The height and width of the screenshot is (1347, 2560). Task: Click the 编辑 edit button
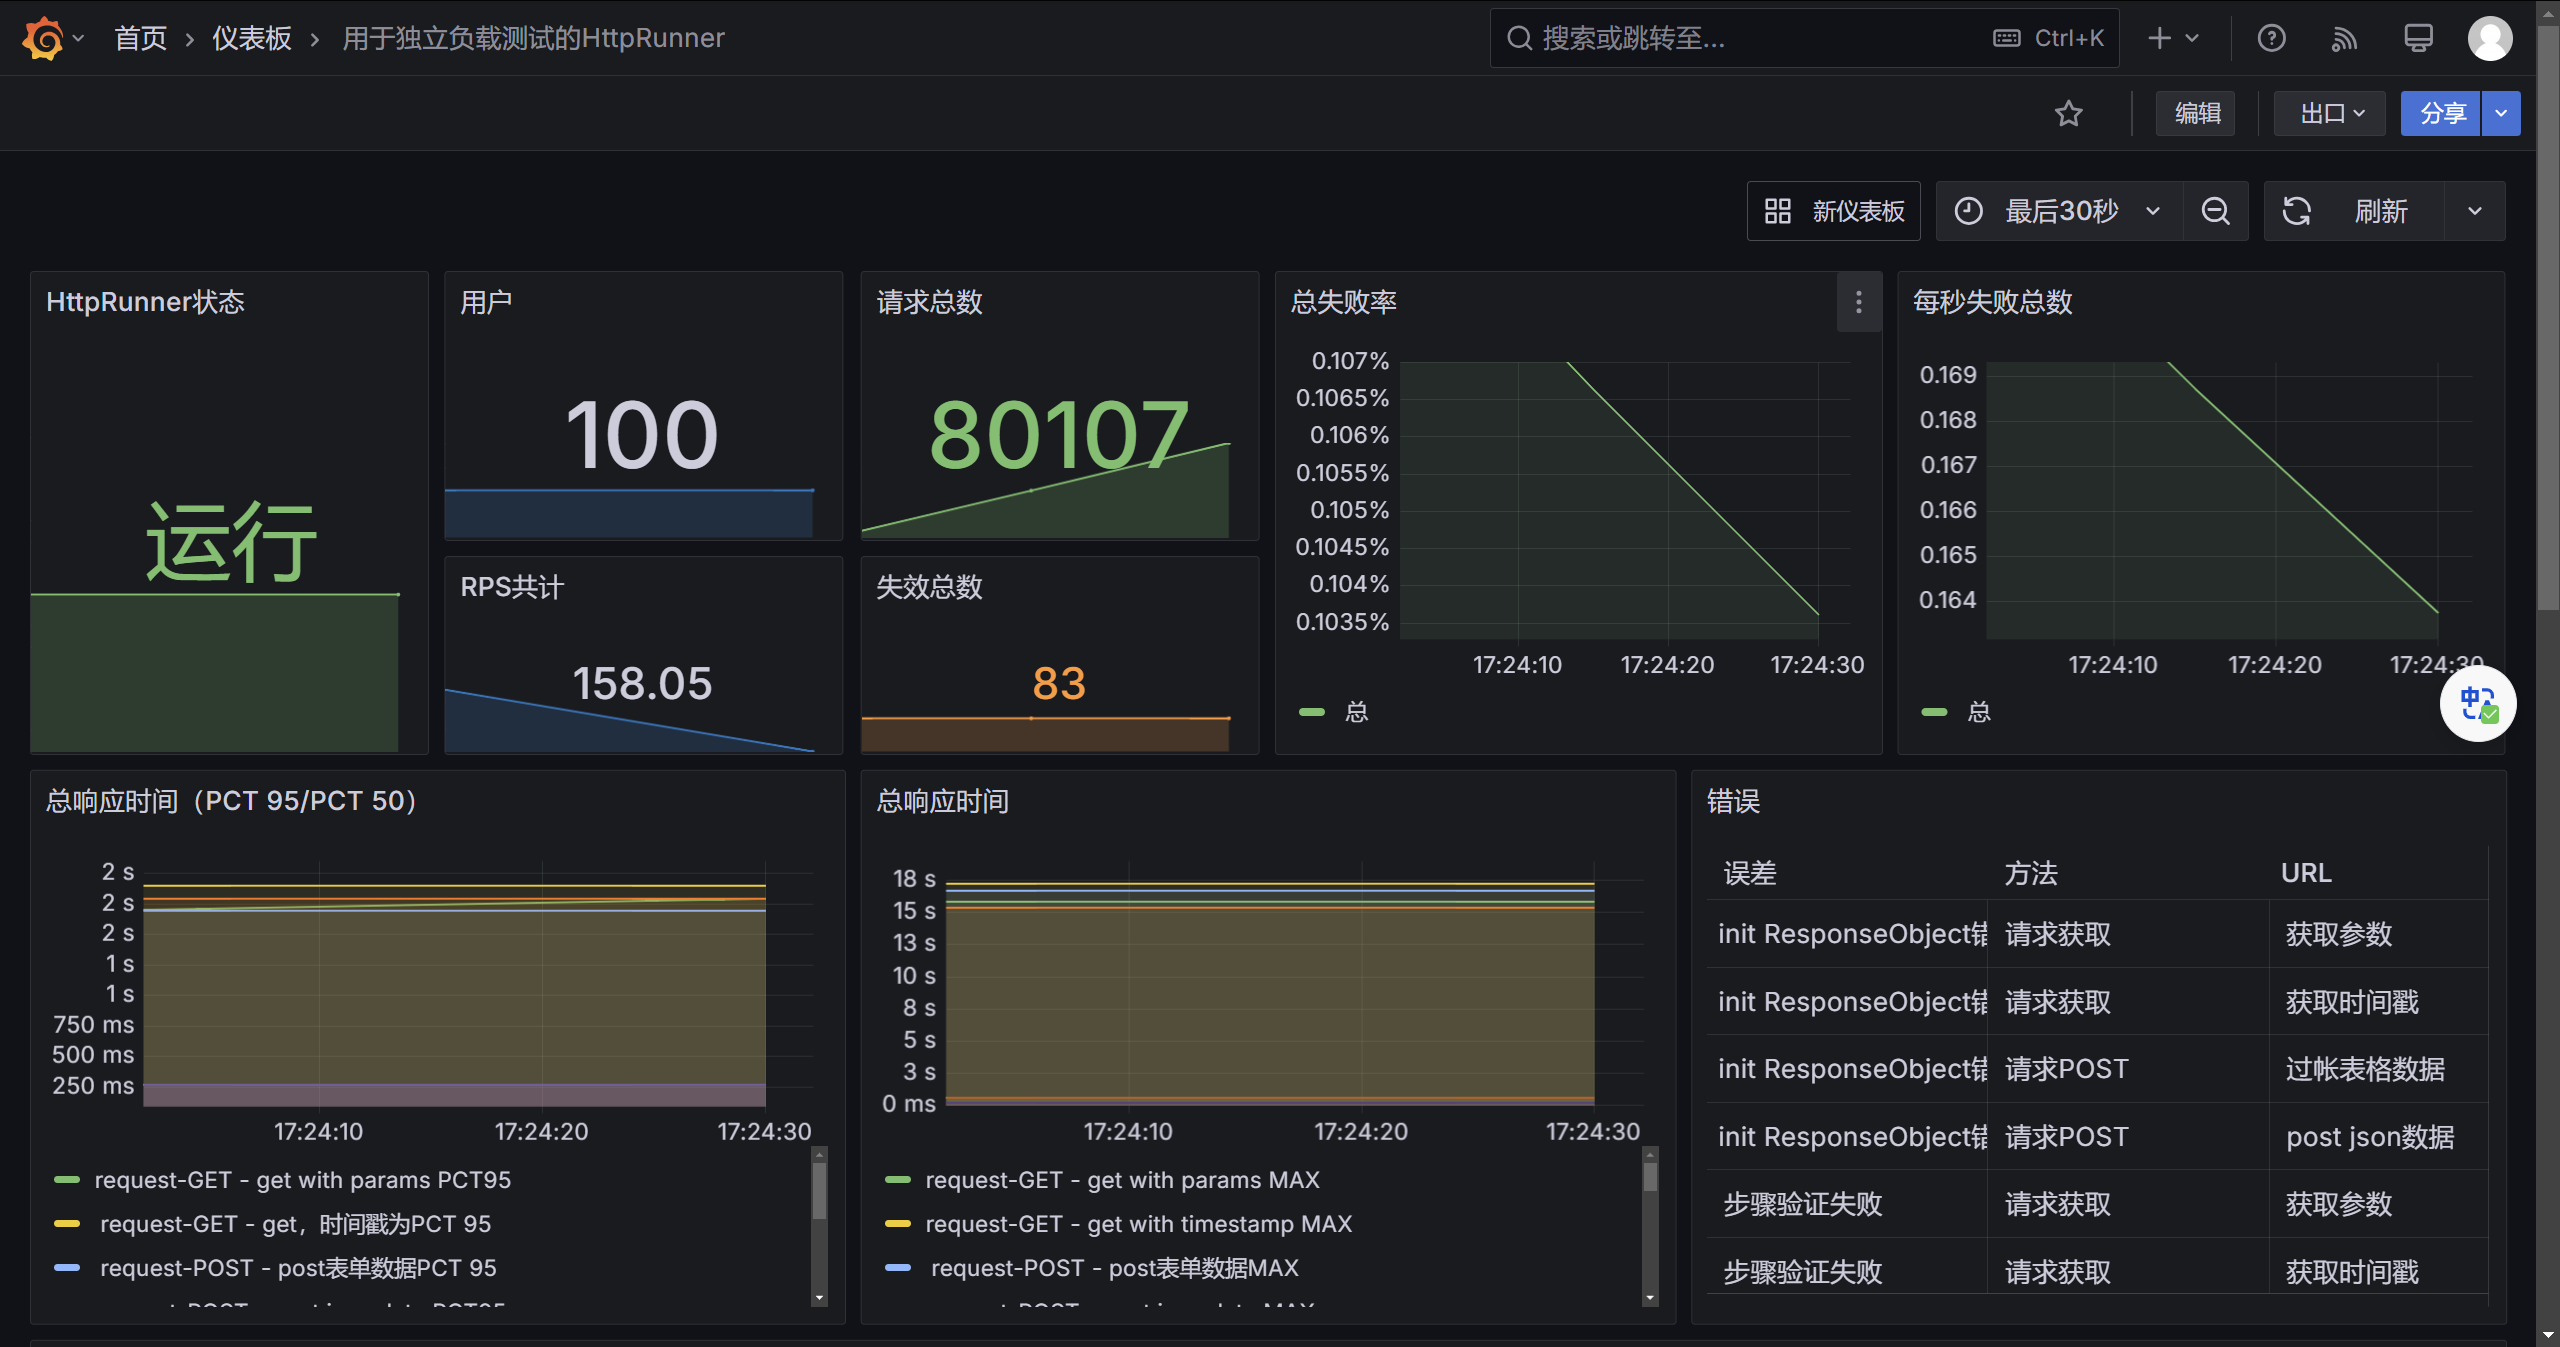point(2196,113)
